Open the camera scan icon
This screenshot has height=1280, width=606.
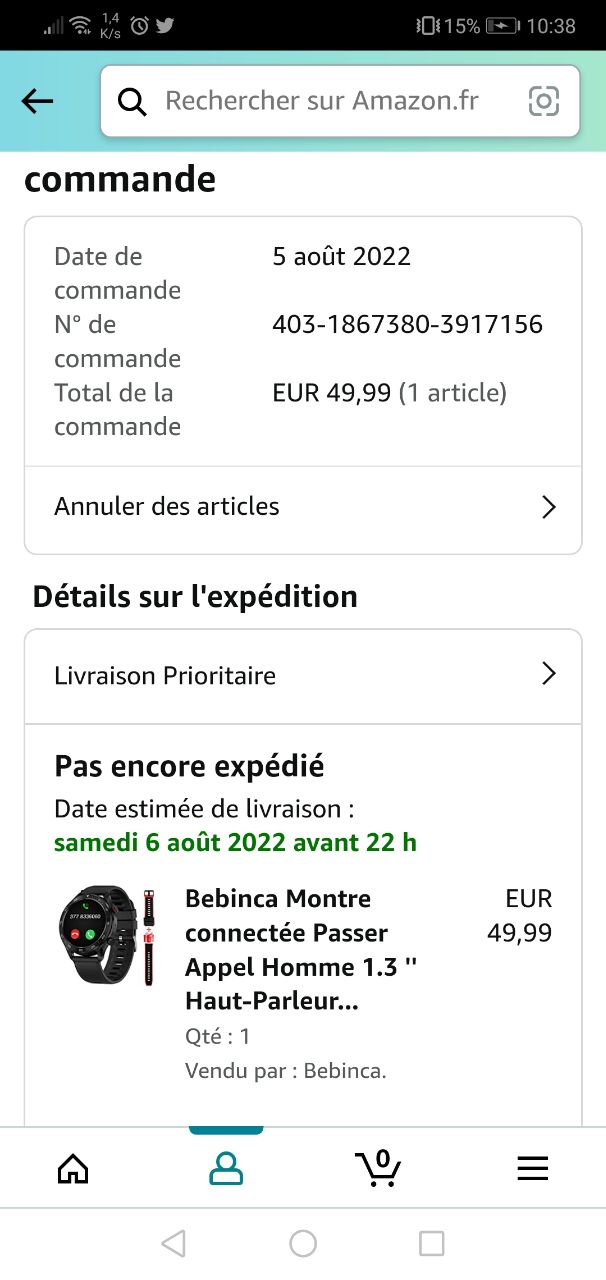click(x=543, y=101)
